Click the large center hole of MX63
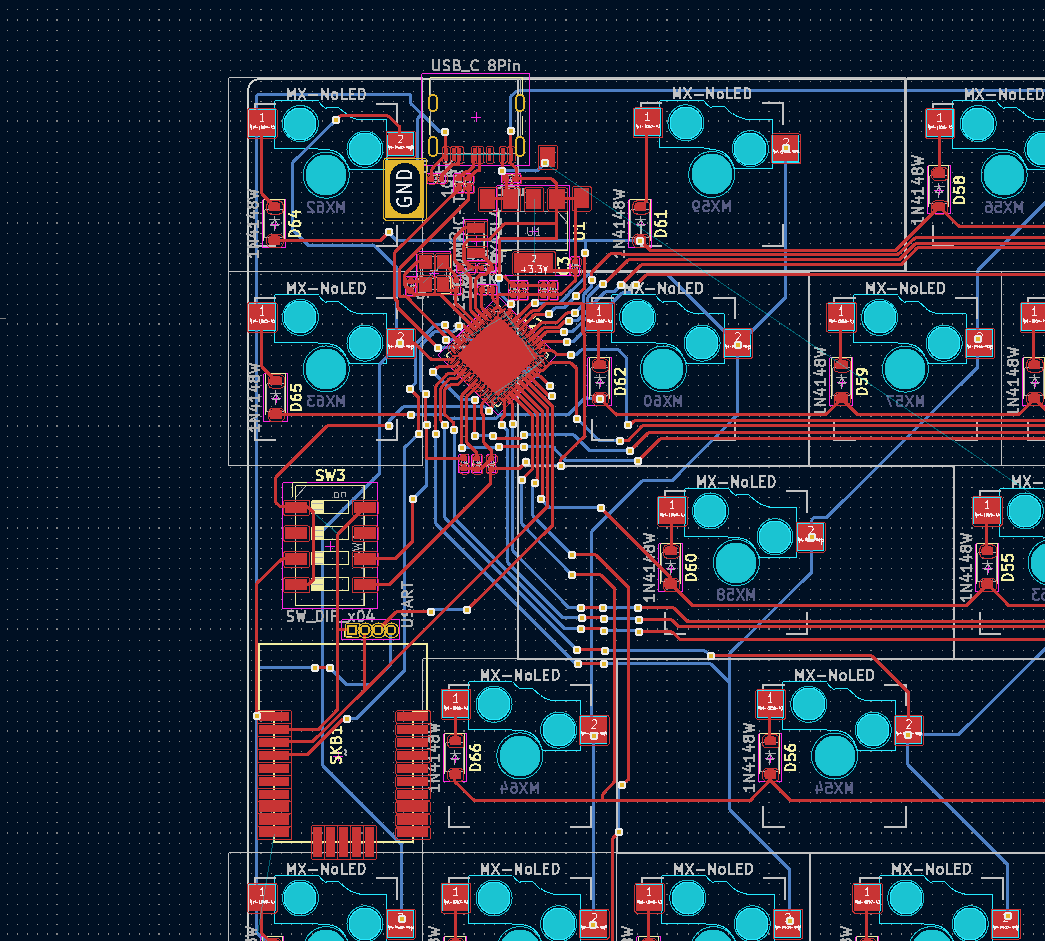 pos(326,369)
